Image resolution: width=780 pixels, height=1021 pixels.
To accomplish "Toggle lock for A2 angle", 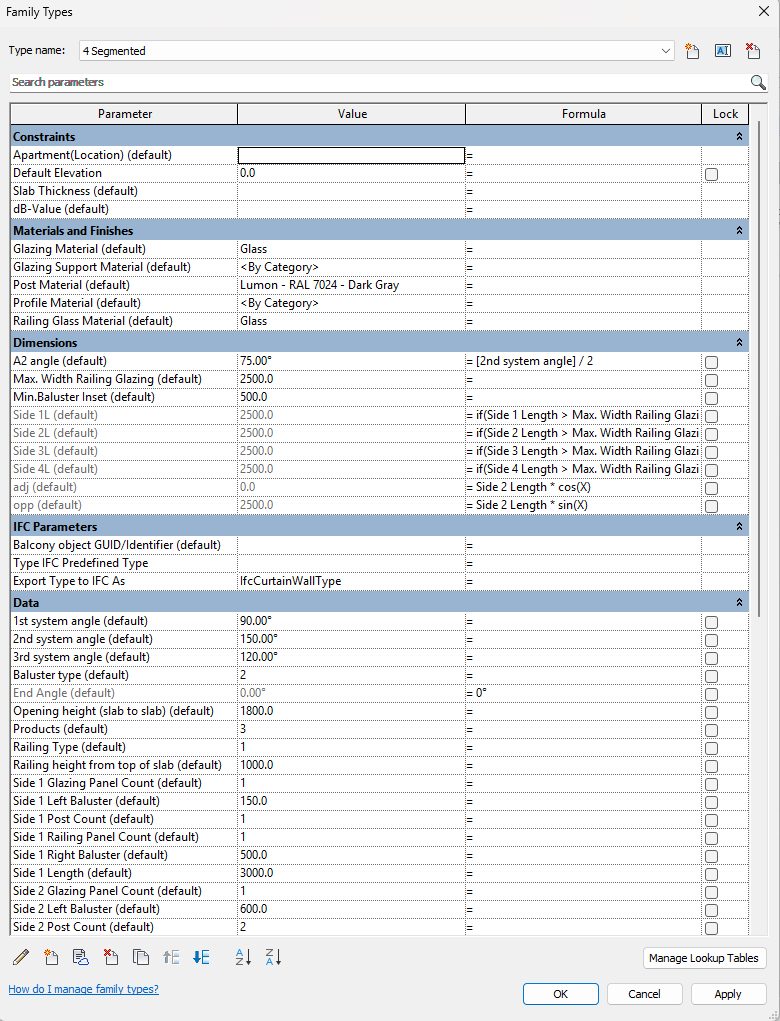I will (711, 362).
